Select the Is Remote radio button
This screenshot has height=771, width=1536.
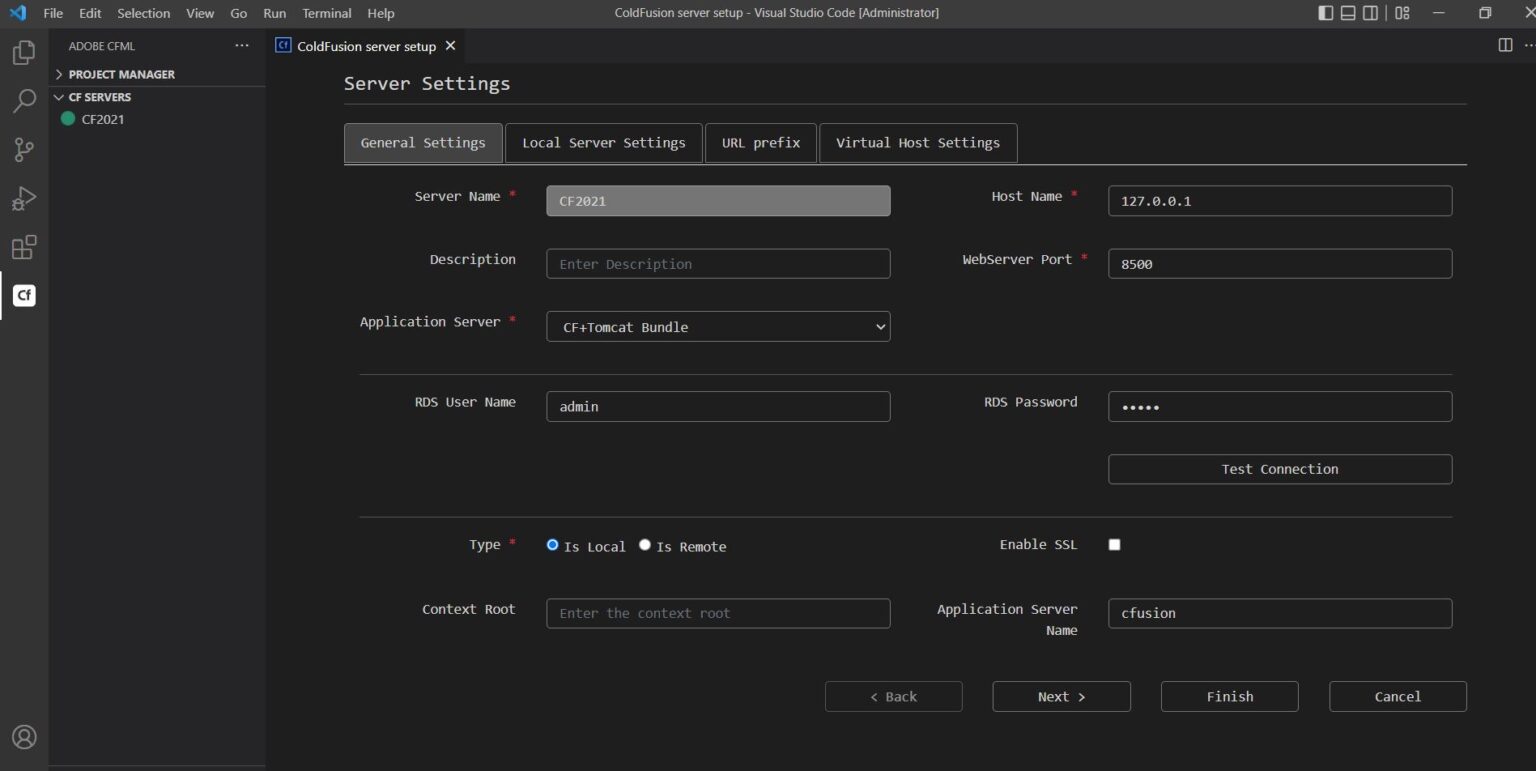645,545
